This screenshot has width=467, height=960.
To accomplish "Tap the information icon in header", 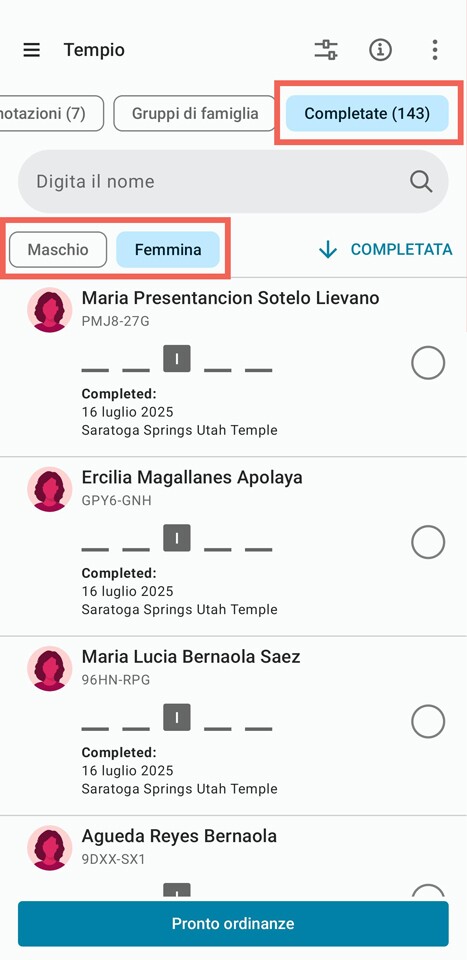I will 381,50.
